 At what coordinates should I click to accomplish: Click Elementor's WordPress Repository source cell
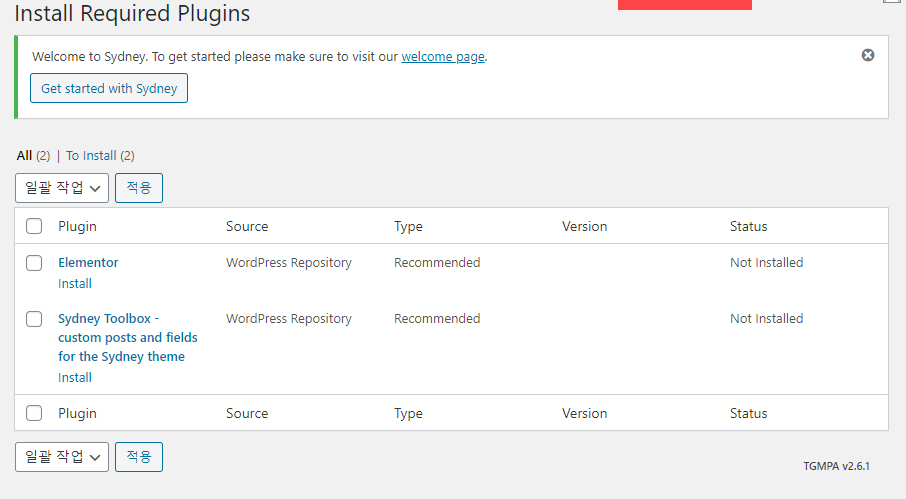pyautogui.click(x=289, y=263)
